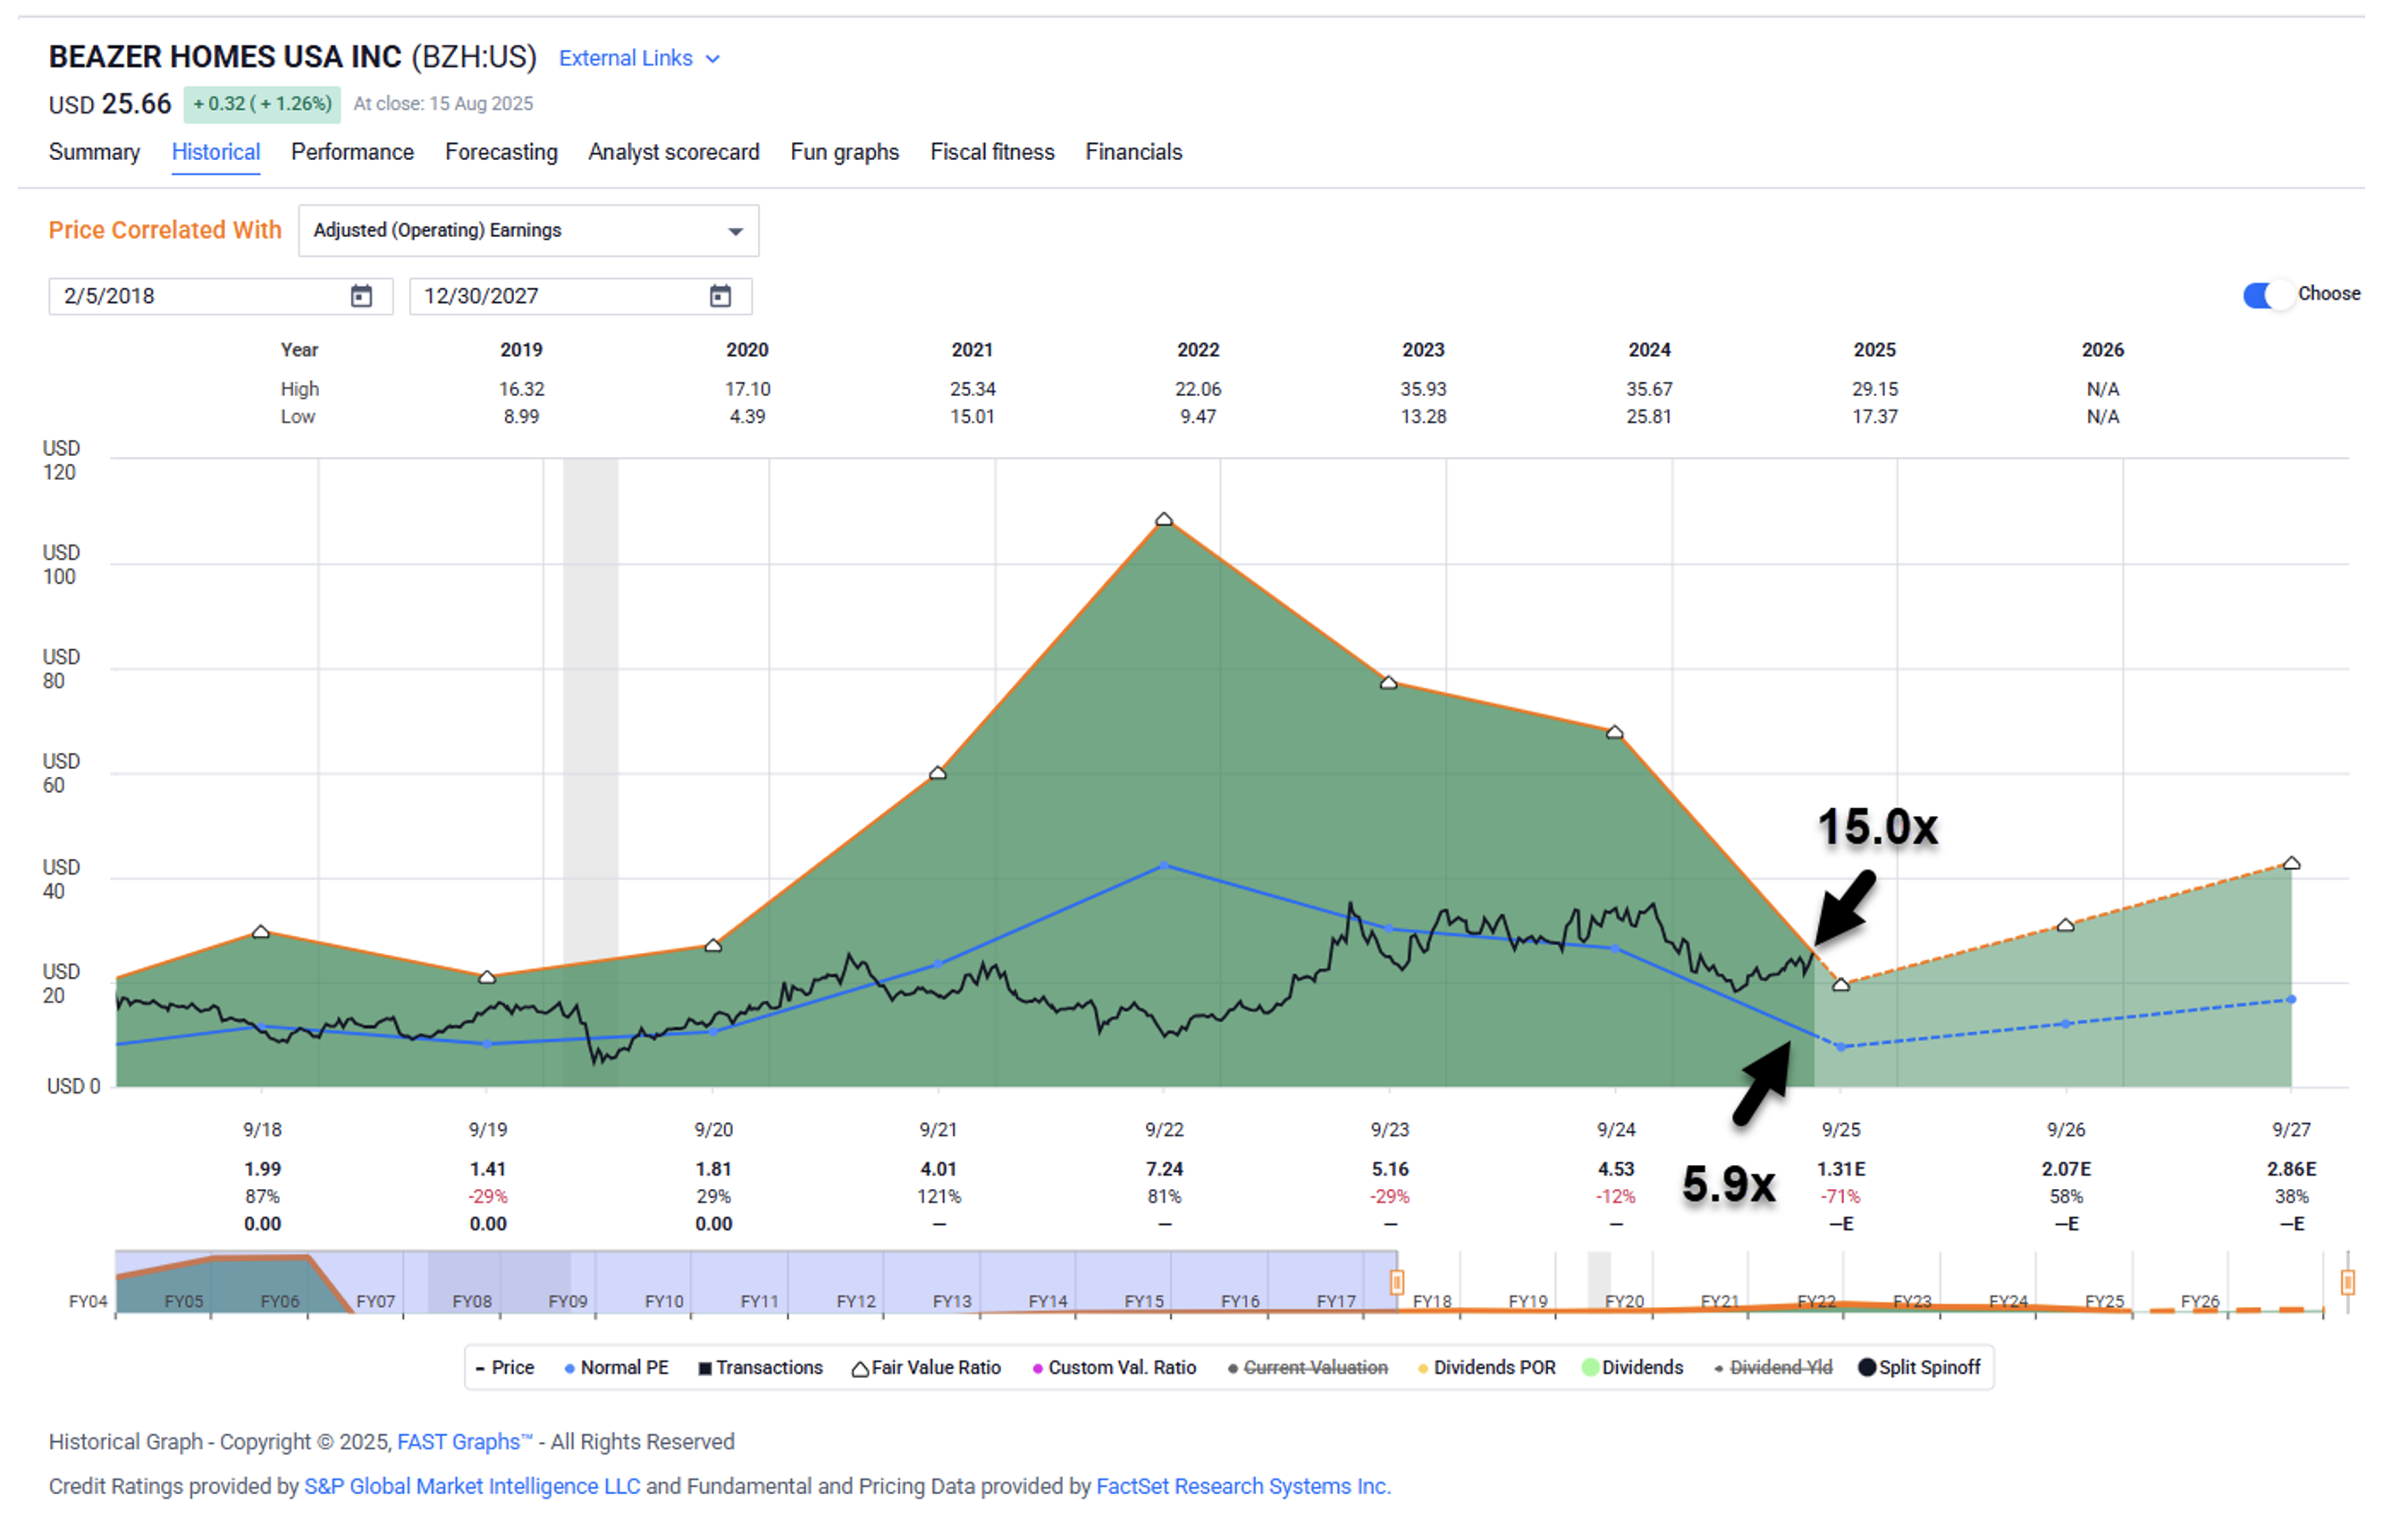2408x1527 pixels.
Task: Click the 2020 low value 4.39
Action: click(x=747, y=416)
